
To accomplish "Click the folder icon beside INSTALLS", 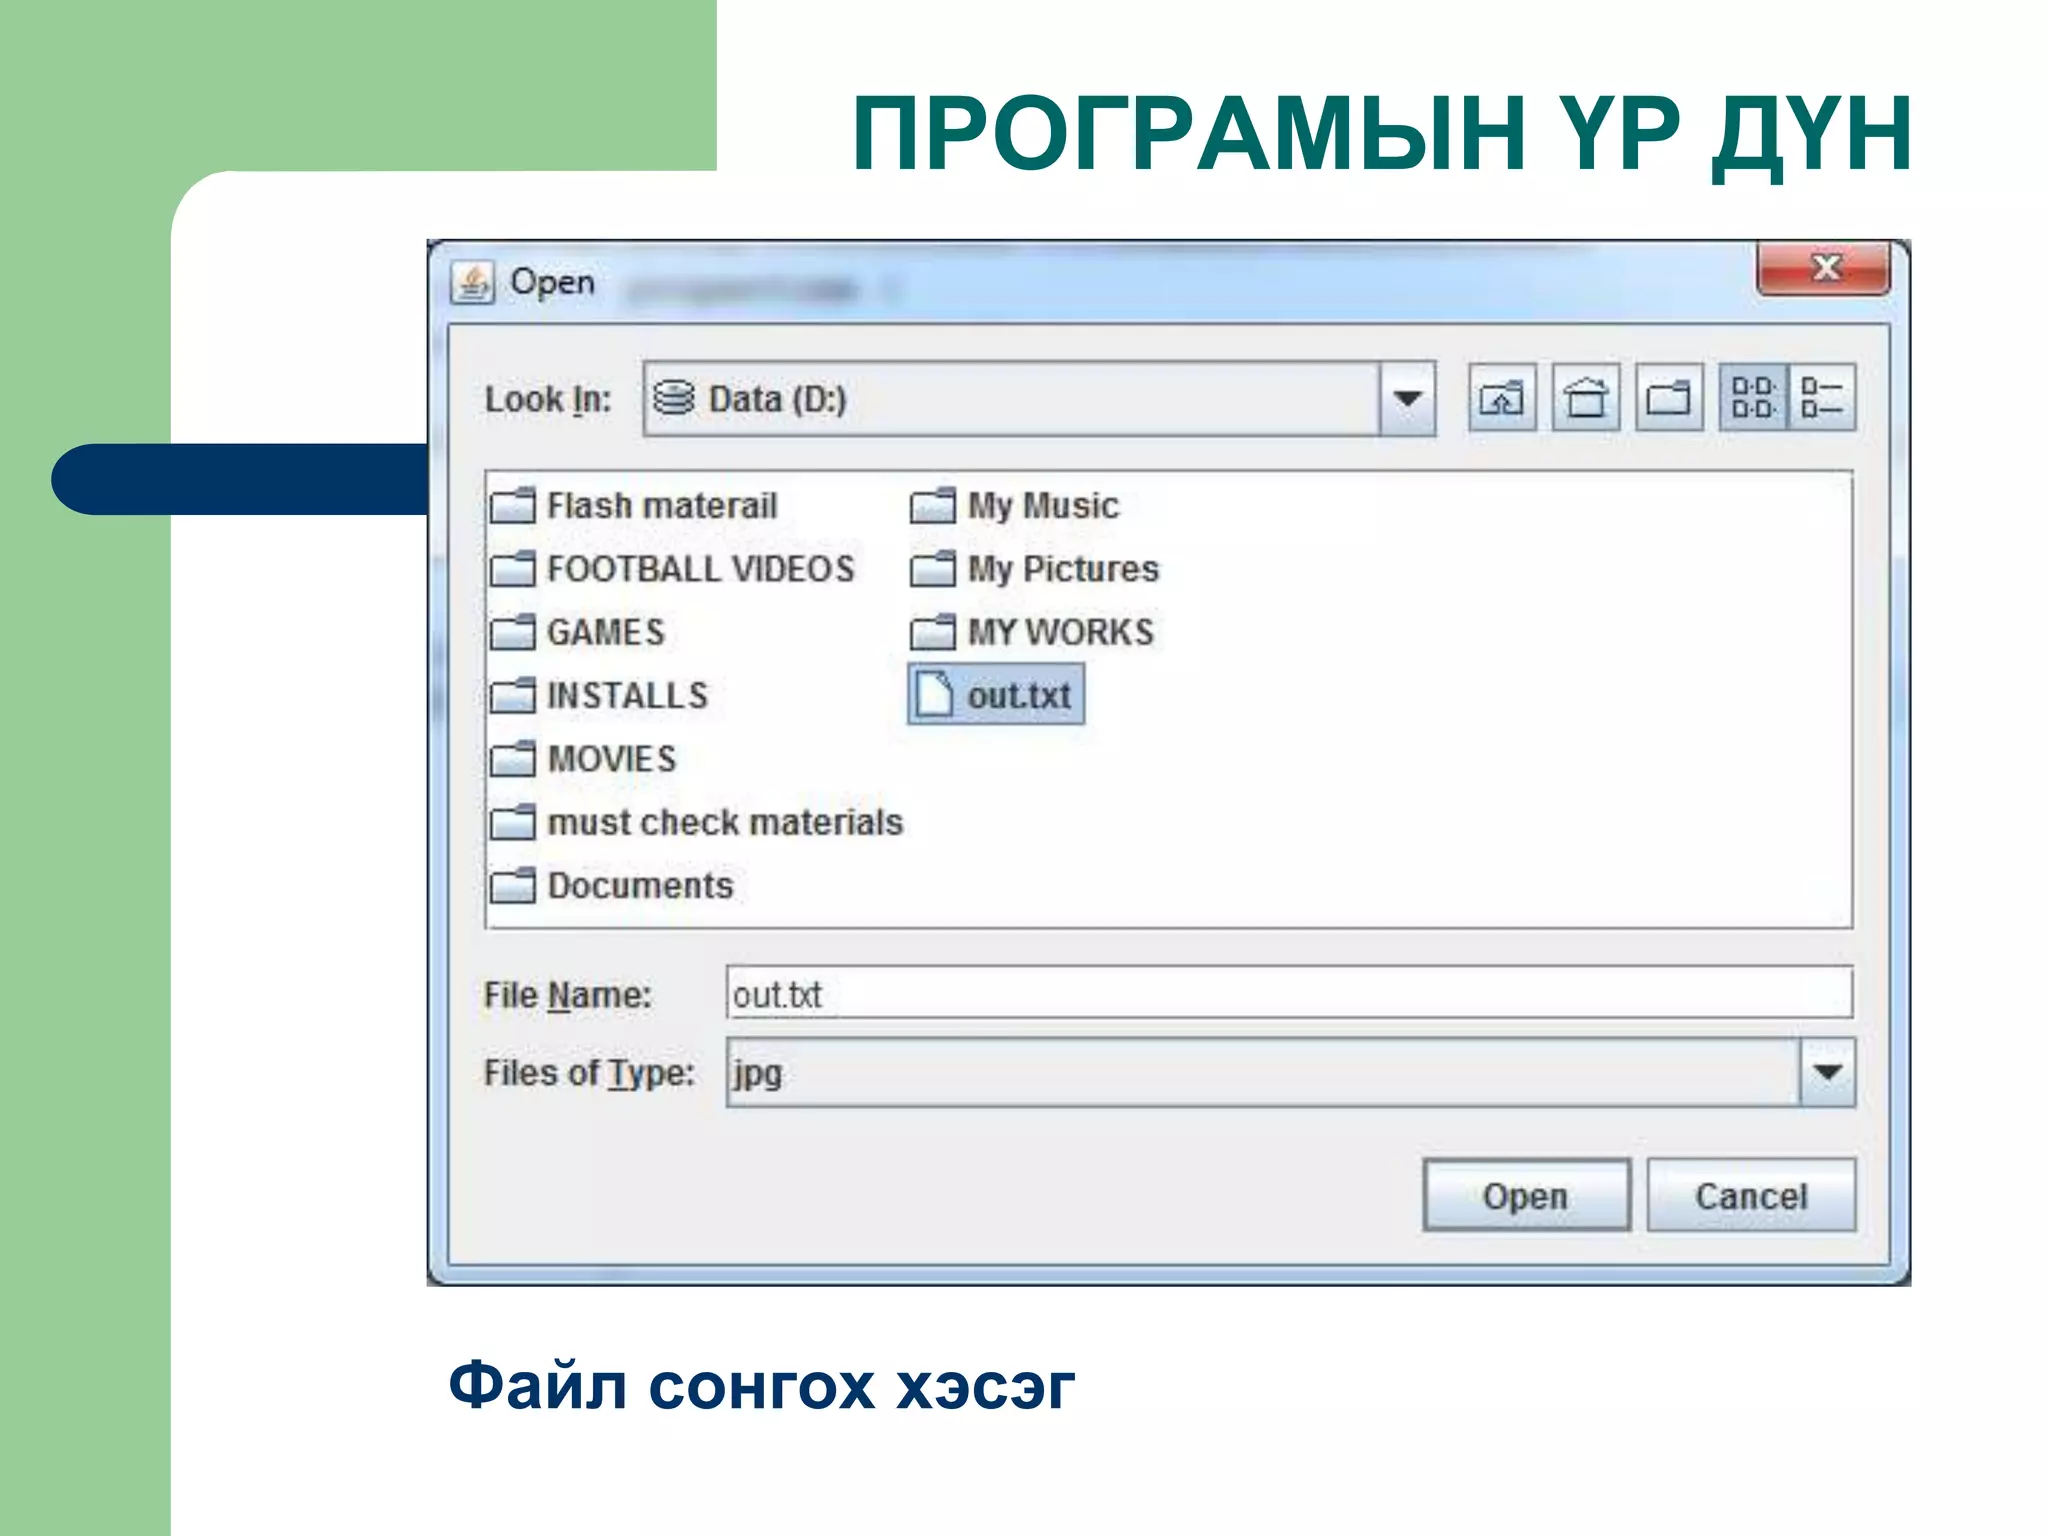I will (513, 696).
